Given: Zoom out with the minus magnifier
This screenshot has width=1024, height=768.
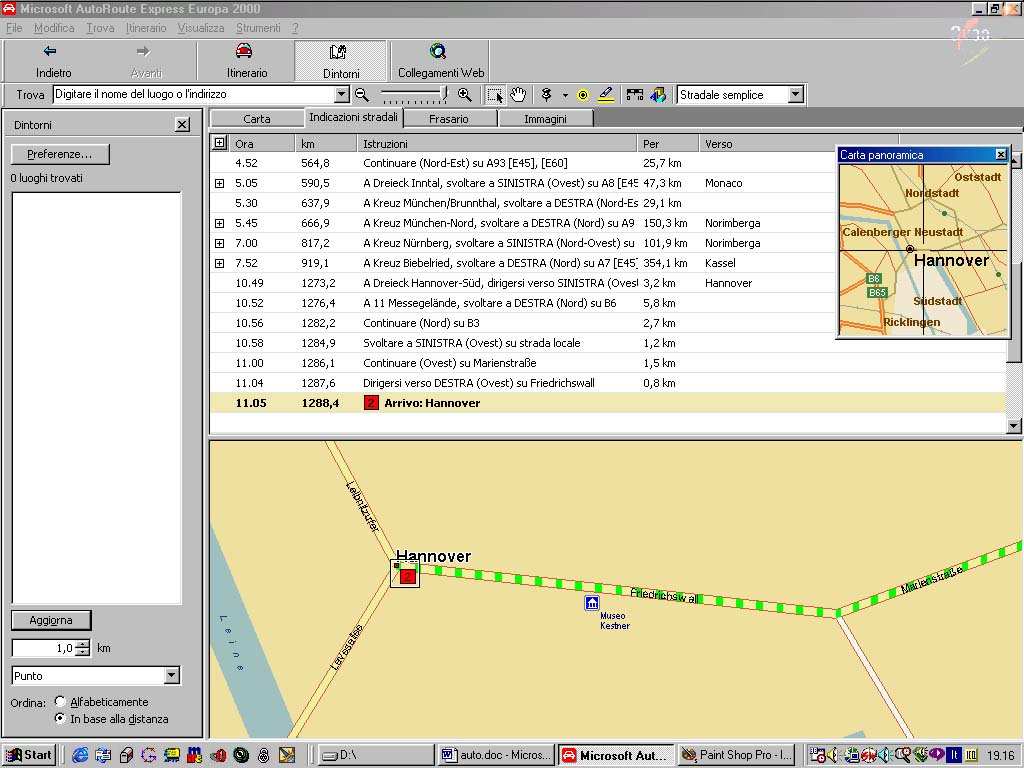Looking at the screenshot, I should coord(362,95).
